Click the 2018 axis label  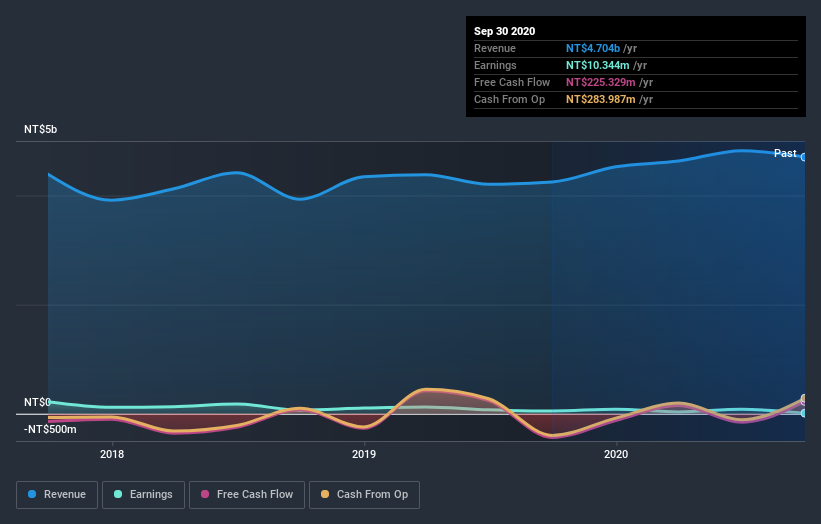[112, 454]
